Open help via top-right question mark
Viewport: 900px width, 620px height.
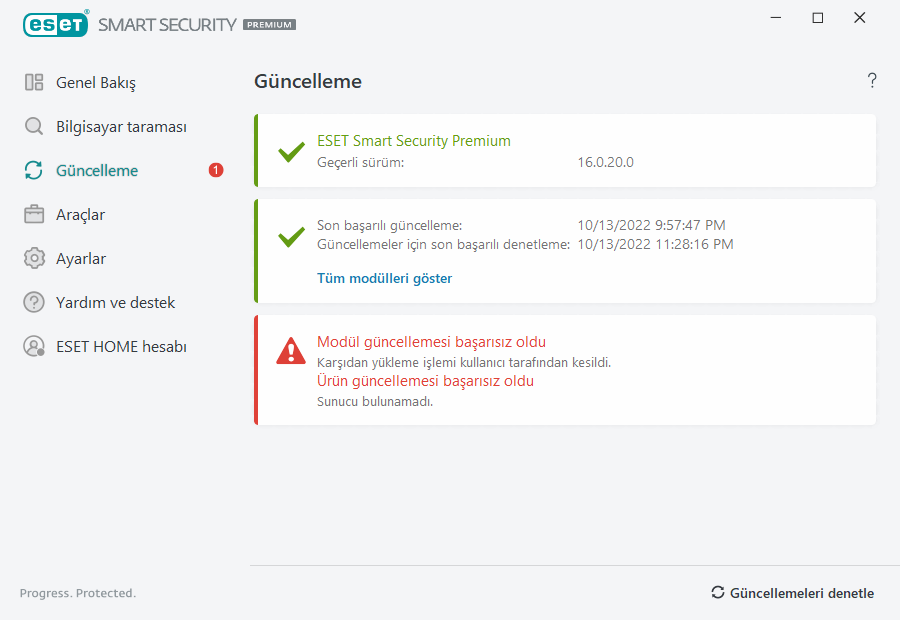point(872,81)
